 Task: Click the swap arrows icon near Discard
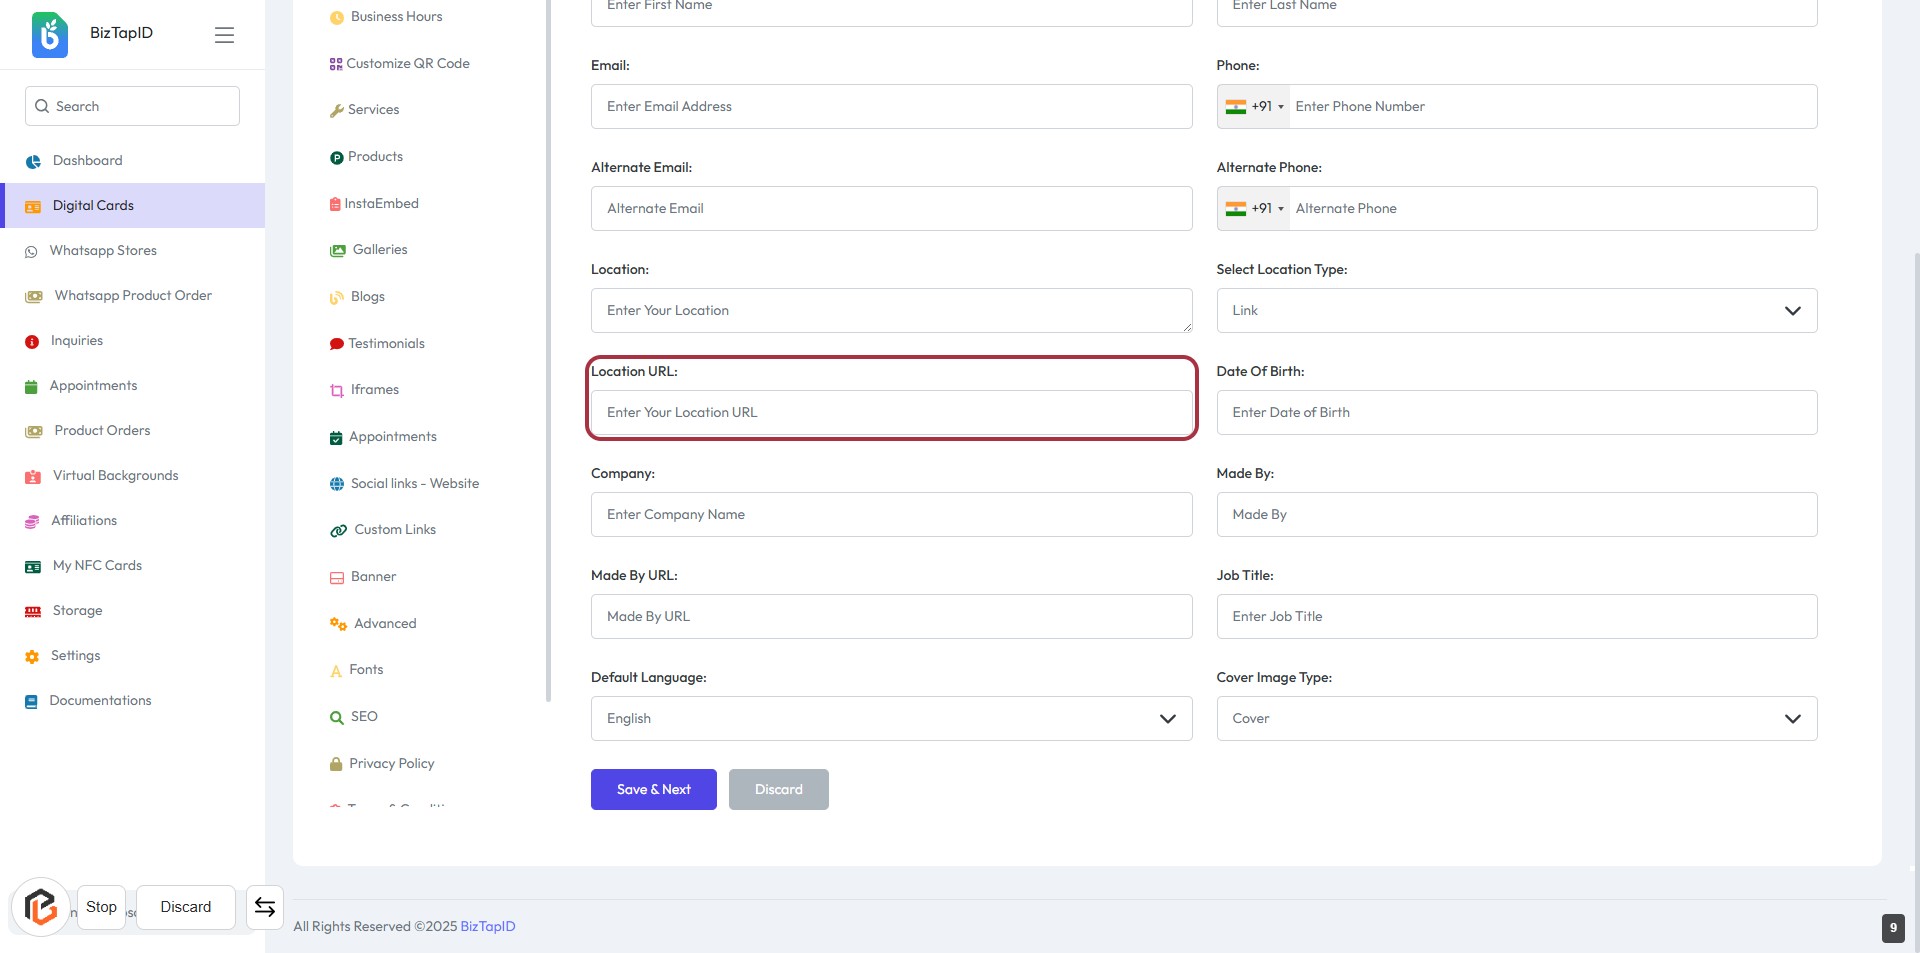(265, 907)
